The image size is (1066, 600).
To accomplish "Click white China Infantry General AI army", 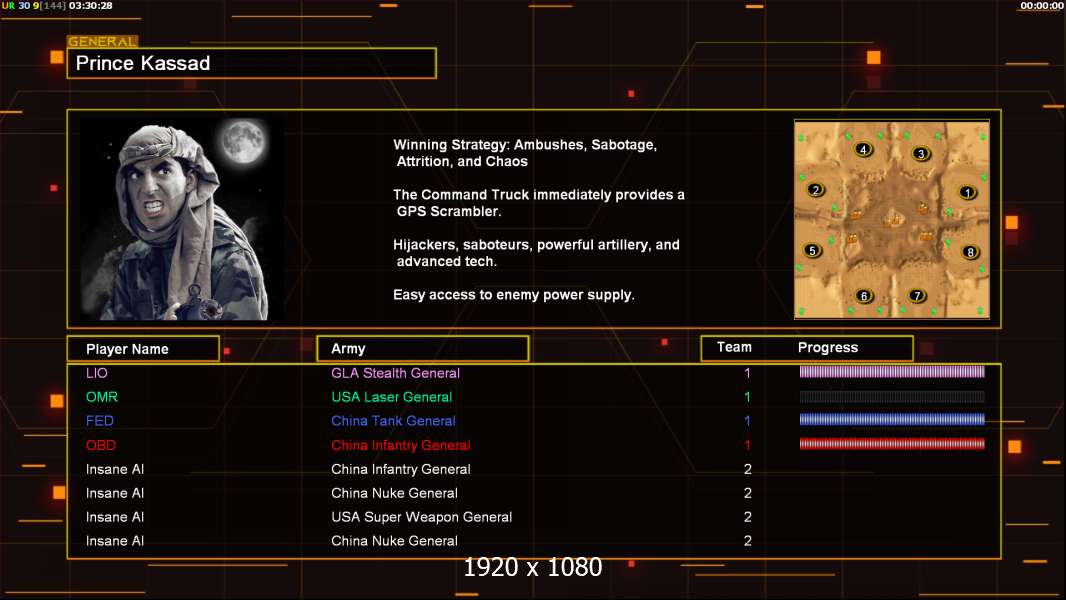I will [x=400, y=469].
